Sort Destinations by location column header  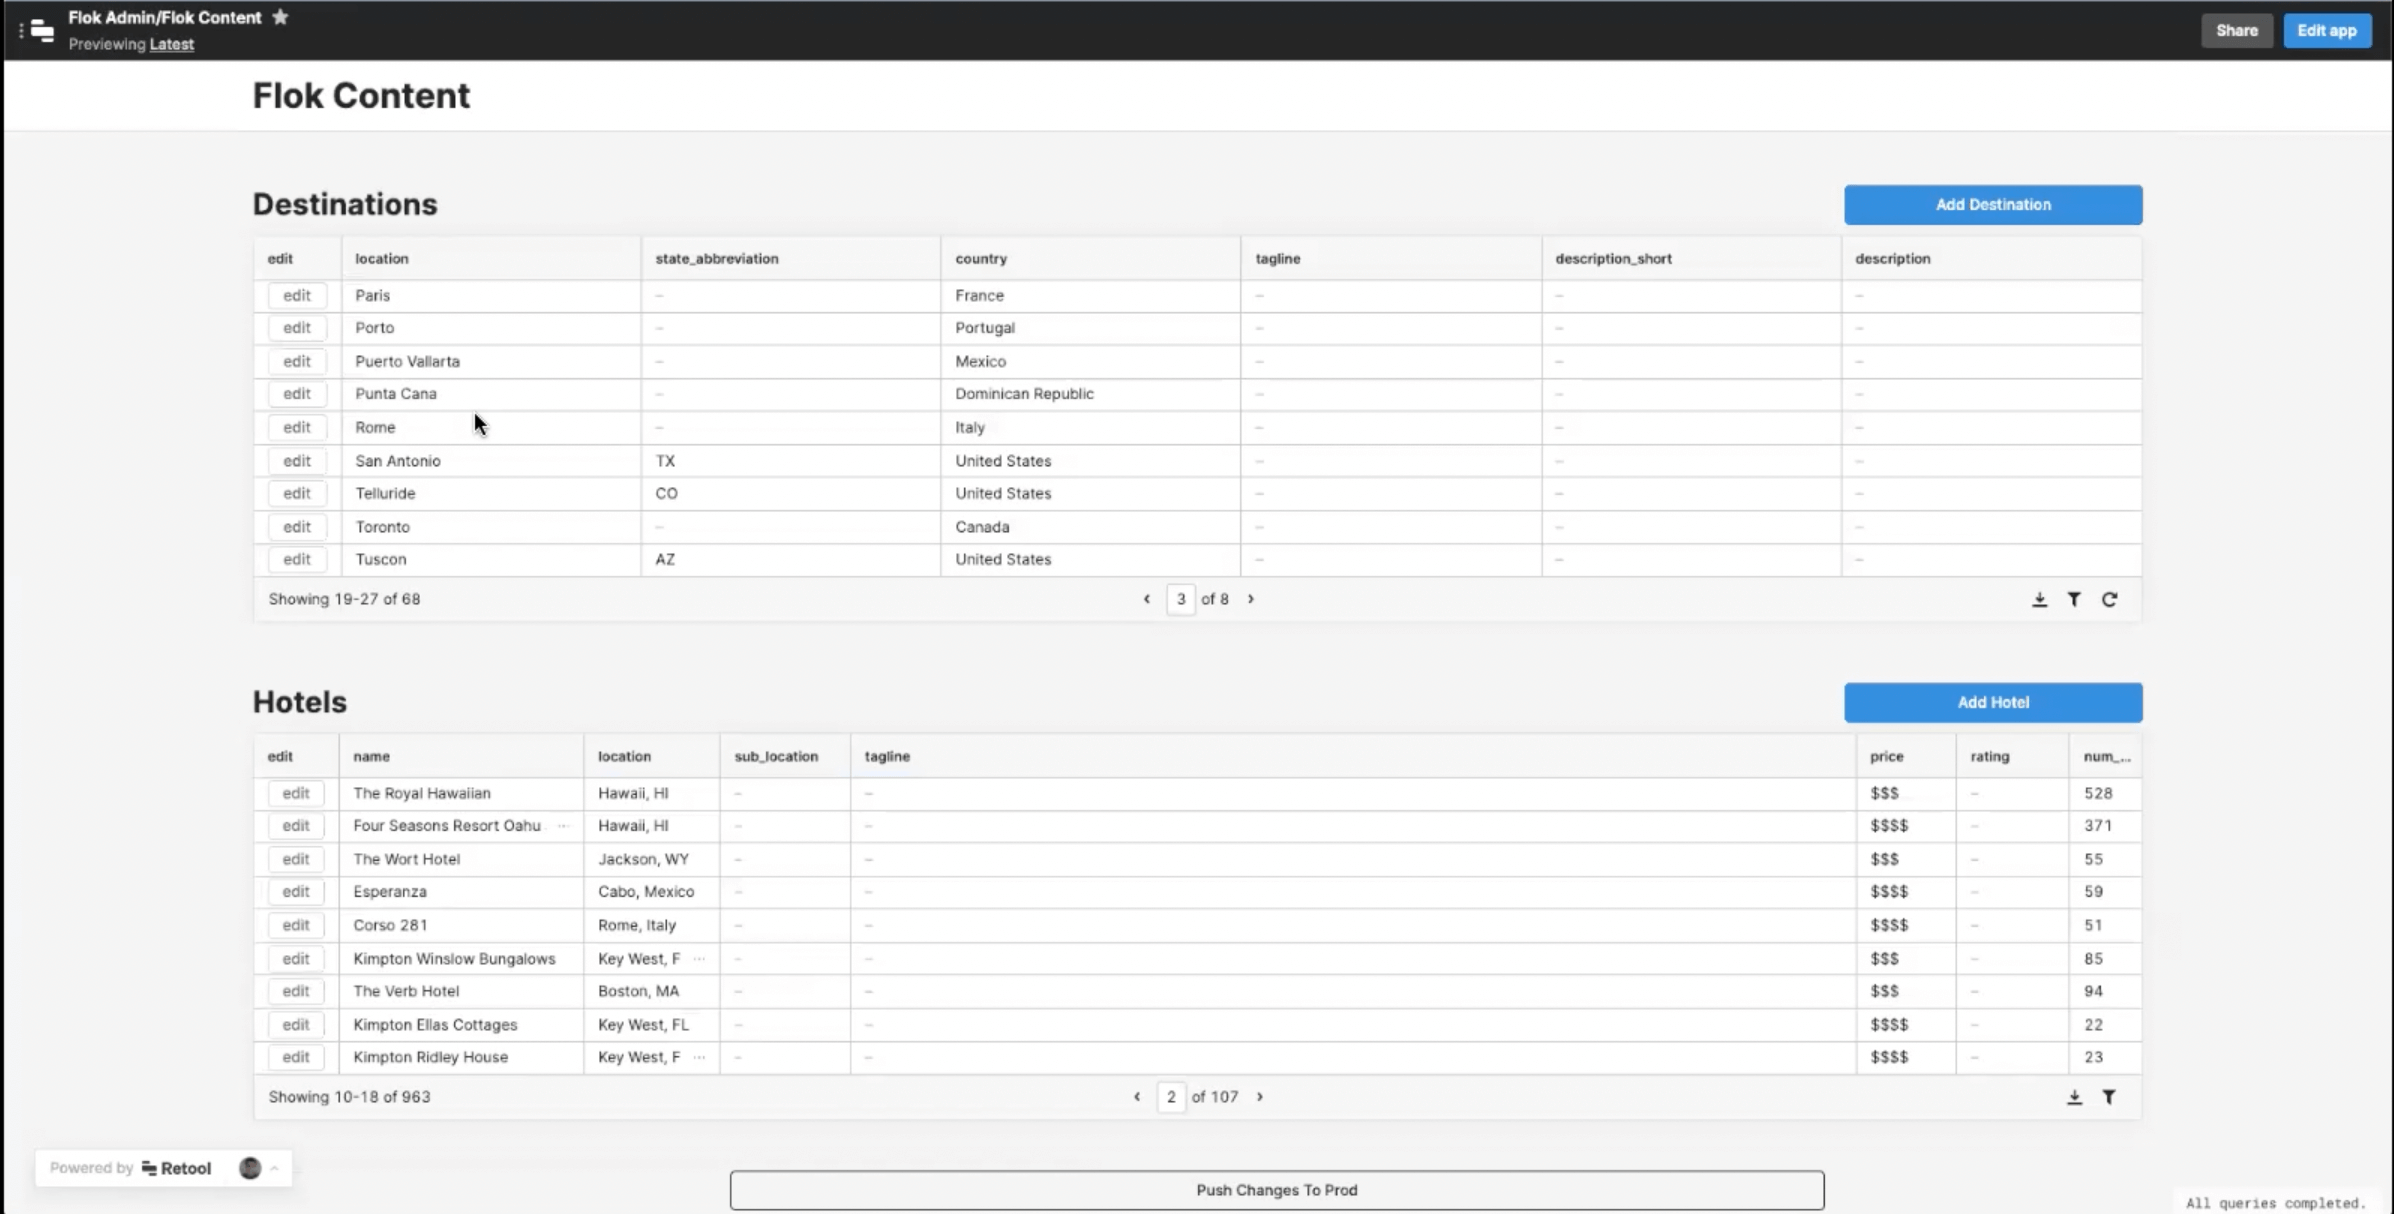point(491,259)
